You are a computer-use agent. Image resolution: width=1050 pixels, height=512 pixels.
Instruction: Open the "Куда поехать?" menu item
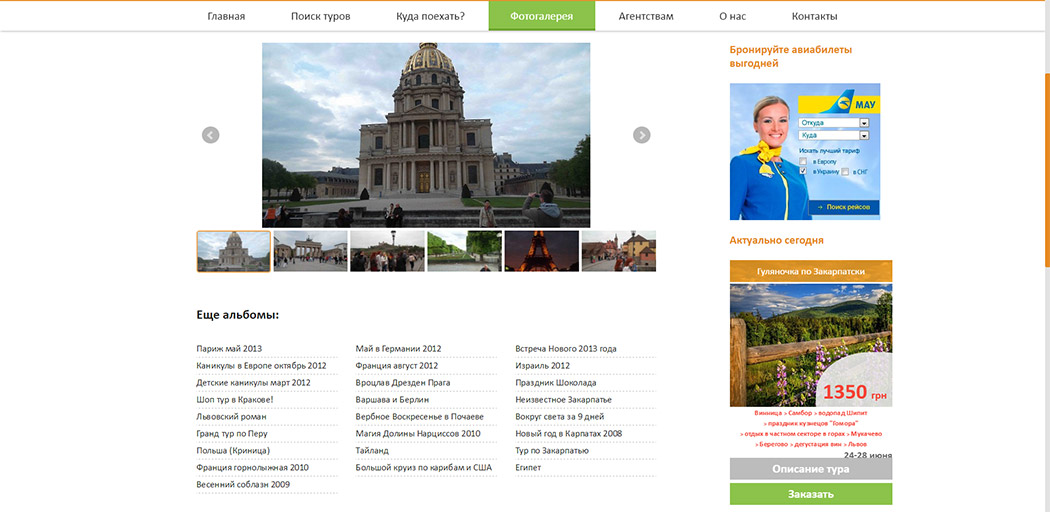tap(430, 16)
